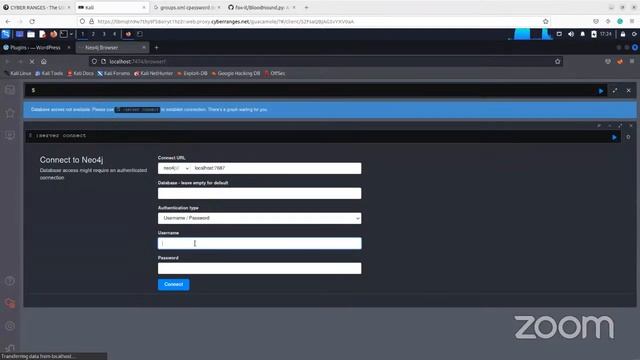The height and width of the screenshot is (360, 640).
Task: Open the Google Hacking DB bookmark
Action: click(236, 73)
